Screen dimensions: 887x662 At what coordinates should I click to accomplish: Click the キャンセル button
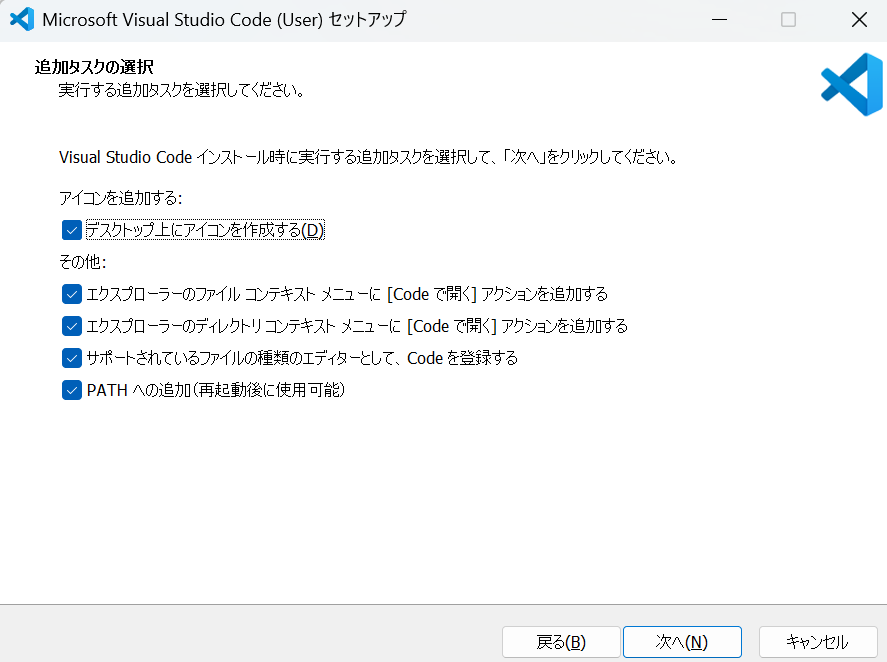(x=817, y=642)
